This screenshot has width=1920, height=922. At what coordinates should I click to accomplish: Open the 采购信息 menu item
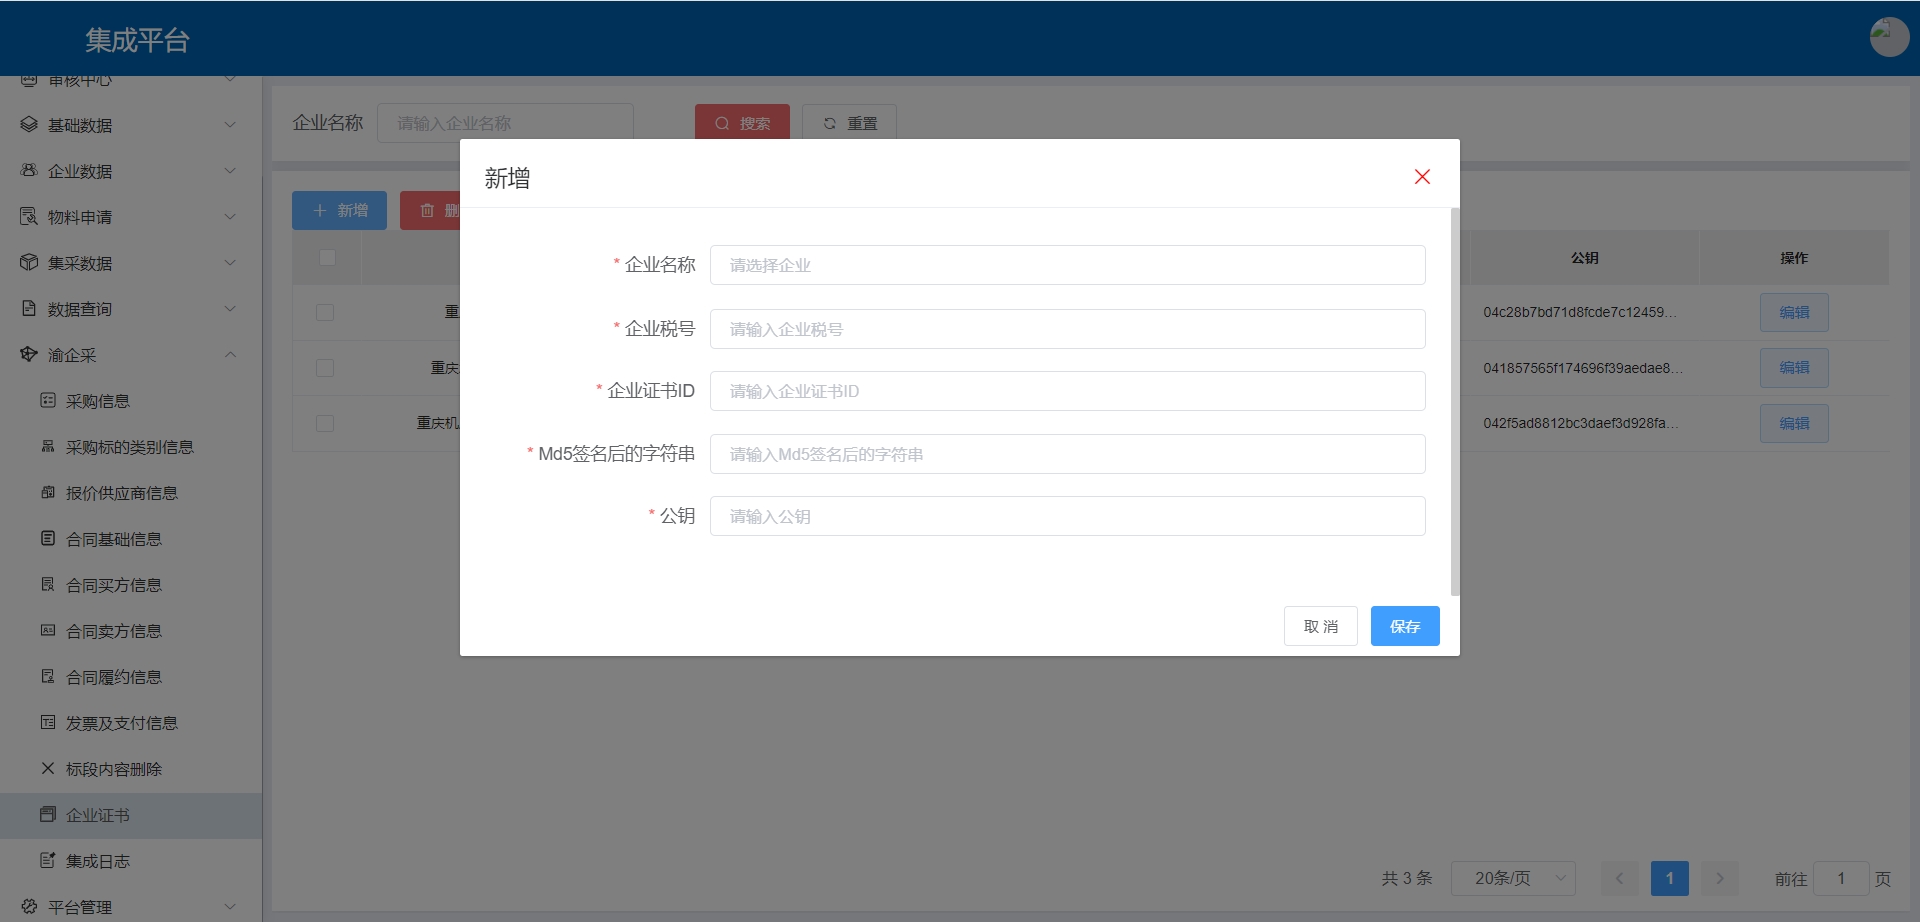(98, 401)
